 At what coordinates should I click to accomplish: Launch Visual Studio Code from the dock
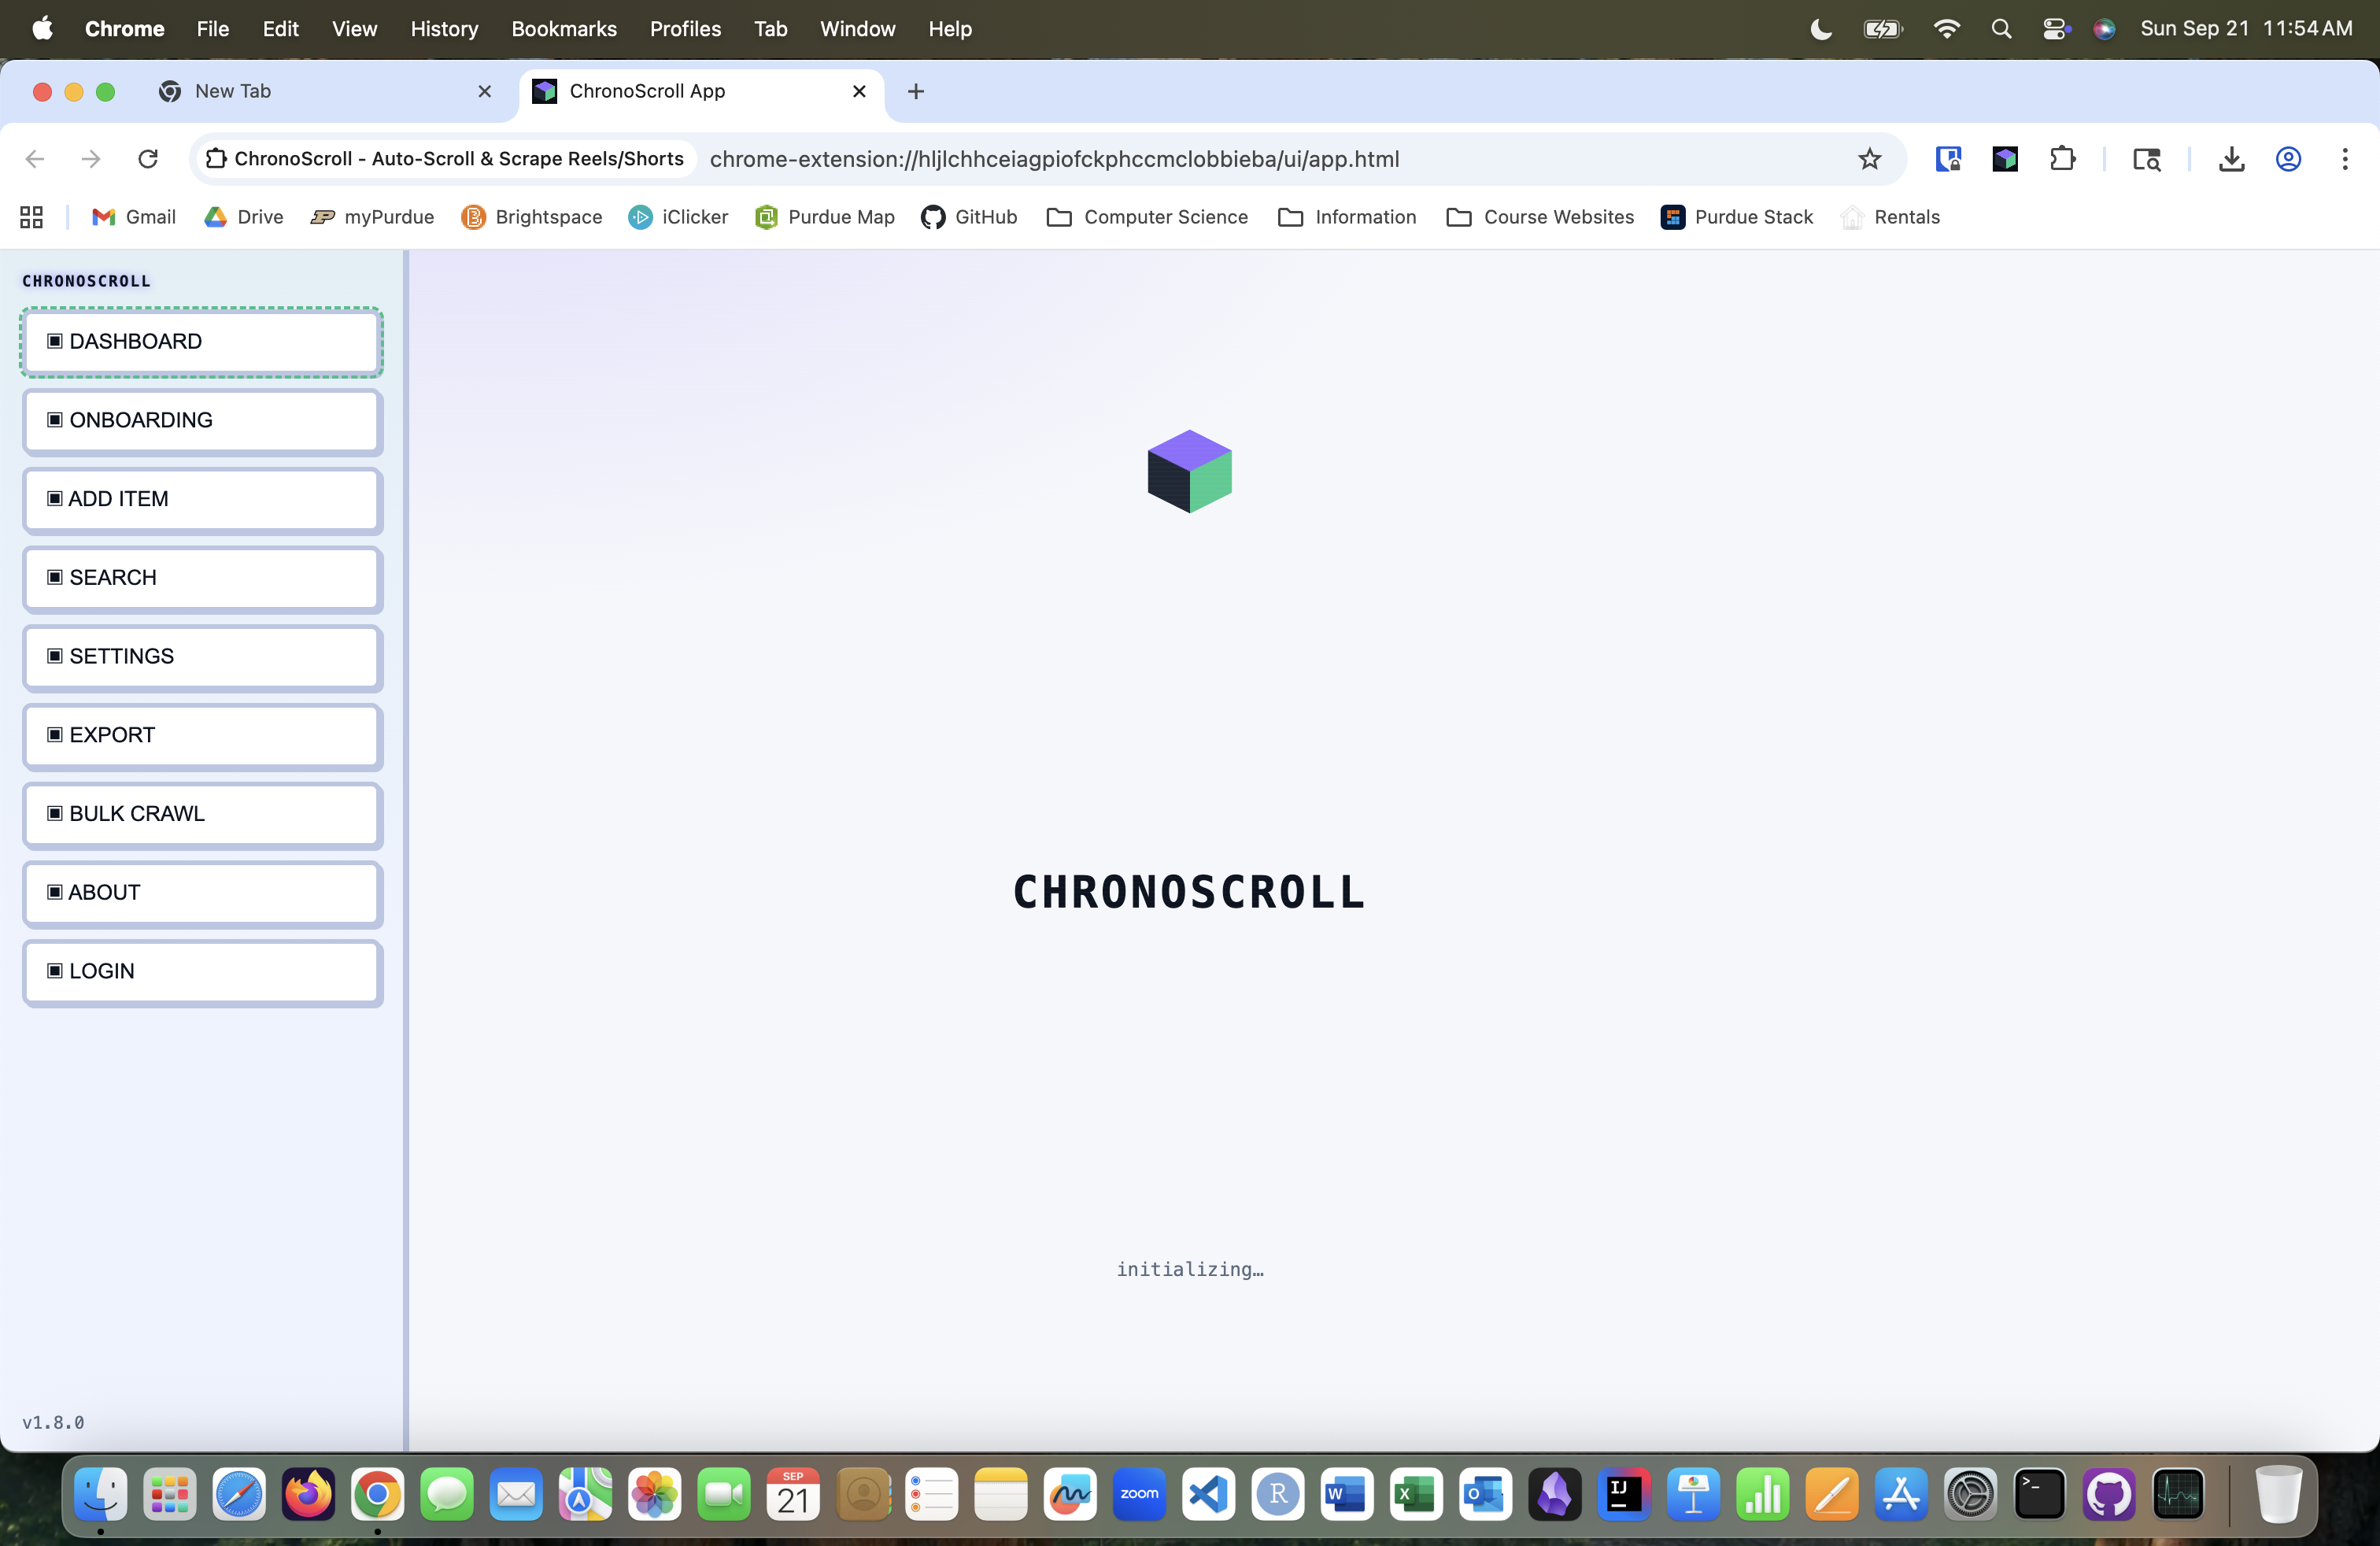tap(1208, 1495)
